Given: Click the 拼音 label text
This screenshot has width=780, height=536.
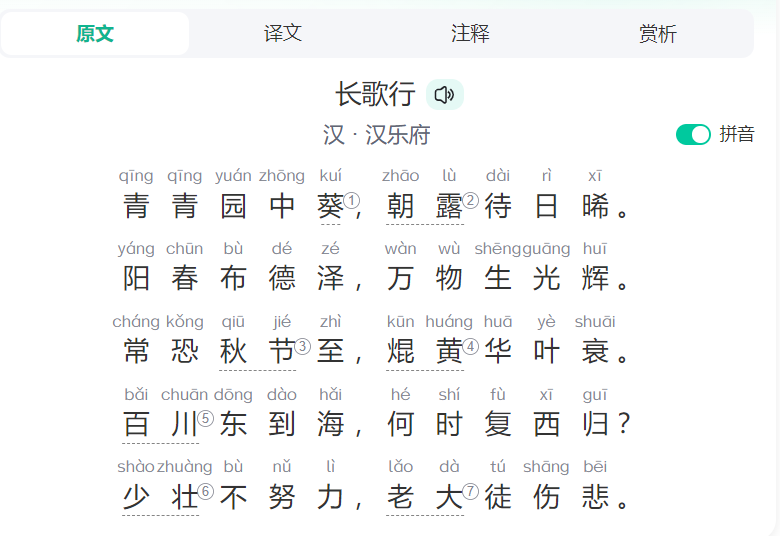Looking at the screenshot, I should (737, 134).
